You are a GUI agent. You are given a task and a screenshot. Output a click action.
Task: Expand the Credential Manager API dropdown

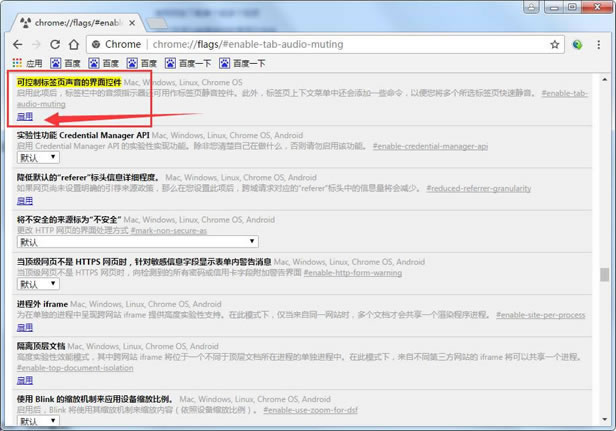point(38,158)
